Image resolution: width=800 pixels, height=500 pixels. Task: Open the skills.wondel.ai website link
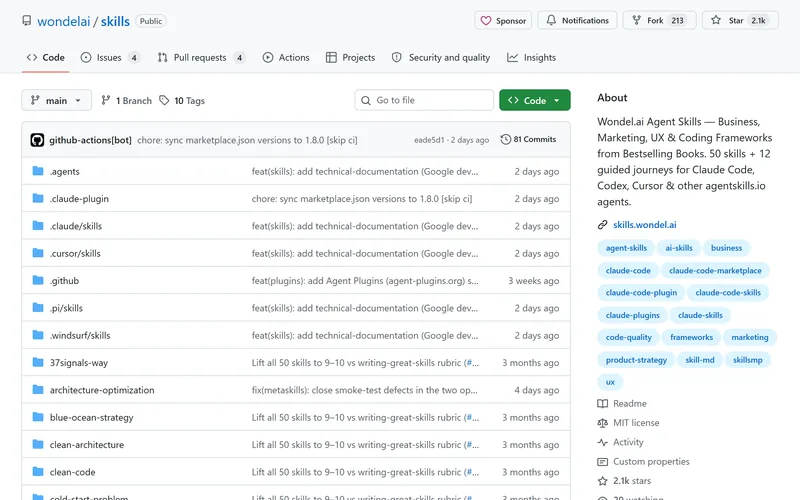tap(645, 224)
